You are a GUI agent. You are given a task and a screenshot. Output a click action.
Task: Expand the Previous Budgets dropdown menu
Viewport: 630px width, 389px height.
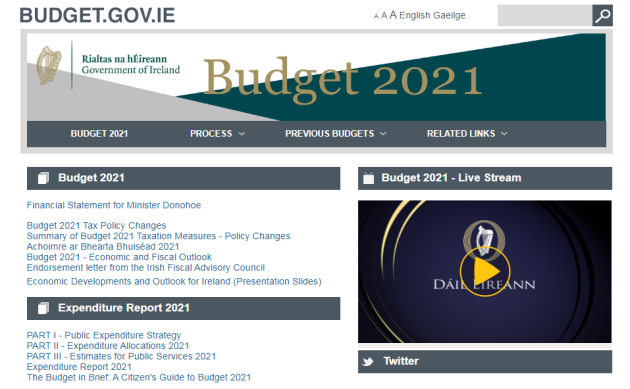pyautogui.click(x=335, y=134)
